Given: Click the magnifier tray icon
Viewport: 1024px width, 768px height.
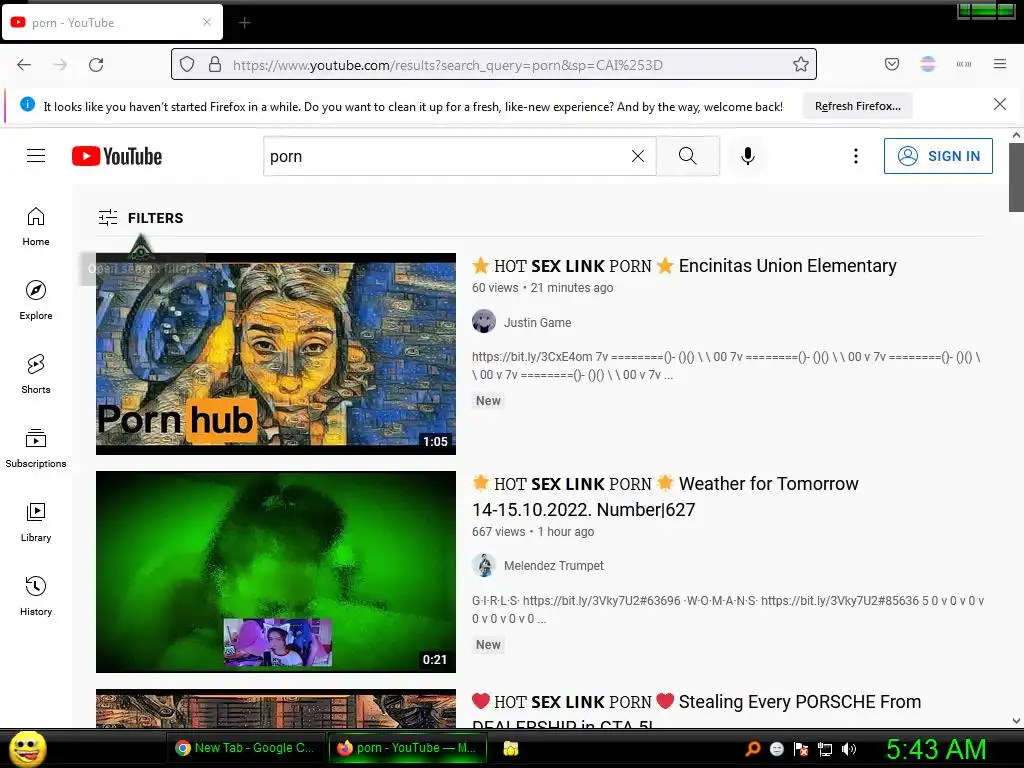Looking at the screenshot, I should (x=753, y=748).
